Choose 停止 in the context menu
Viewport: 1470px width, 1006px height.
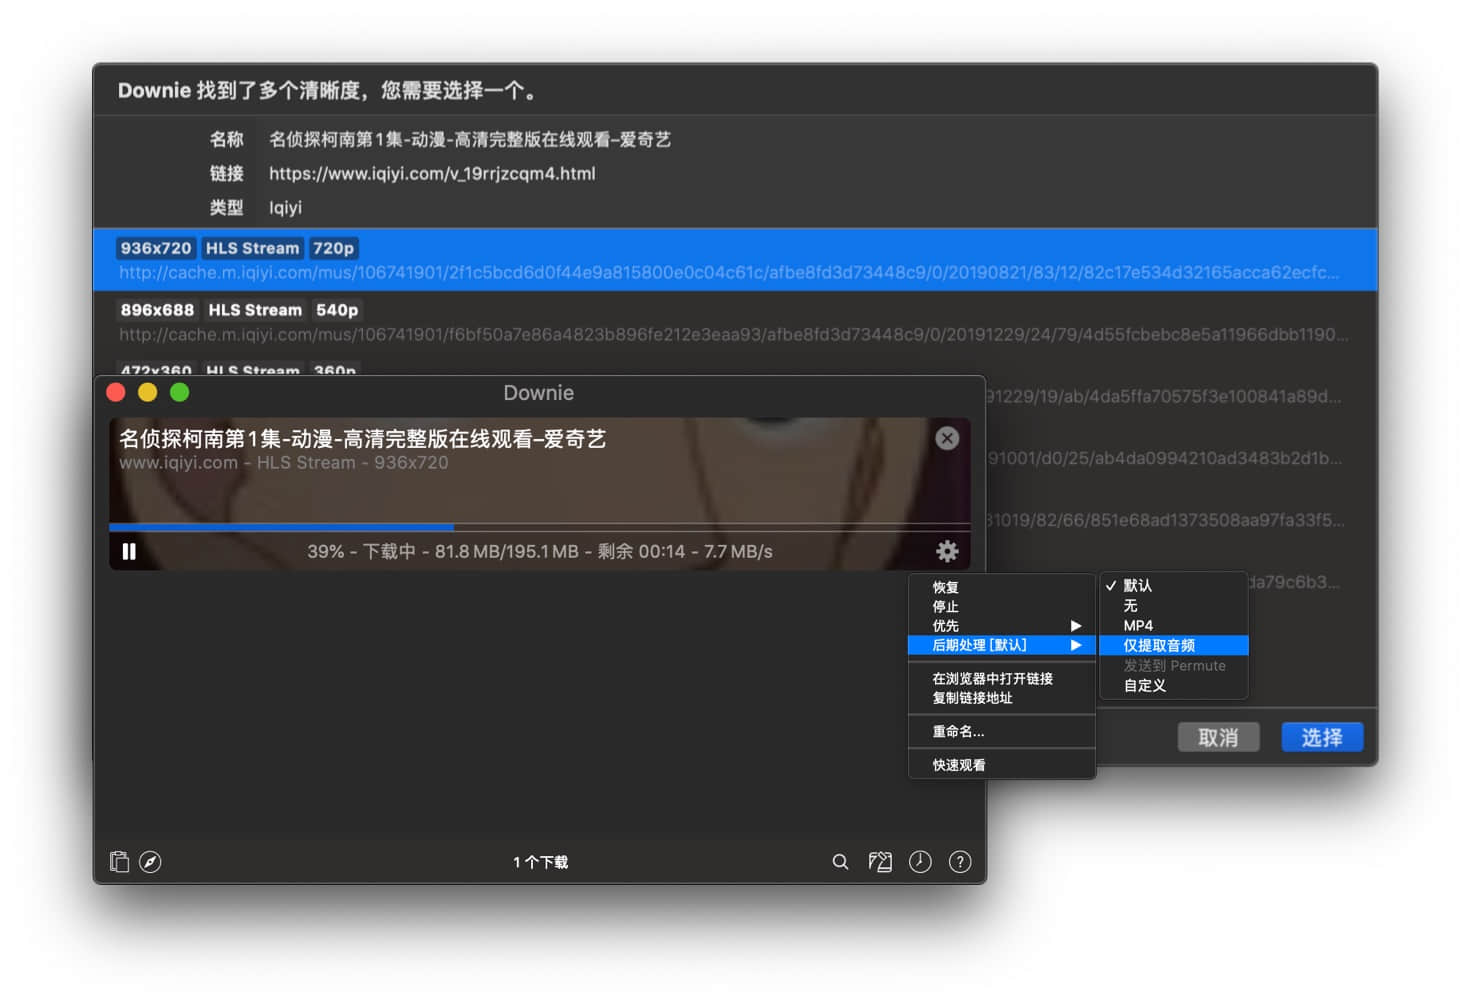[x=1001, y=607]
